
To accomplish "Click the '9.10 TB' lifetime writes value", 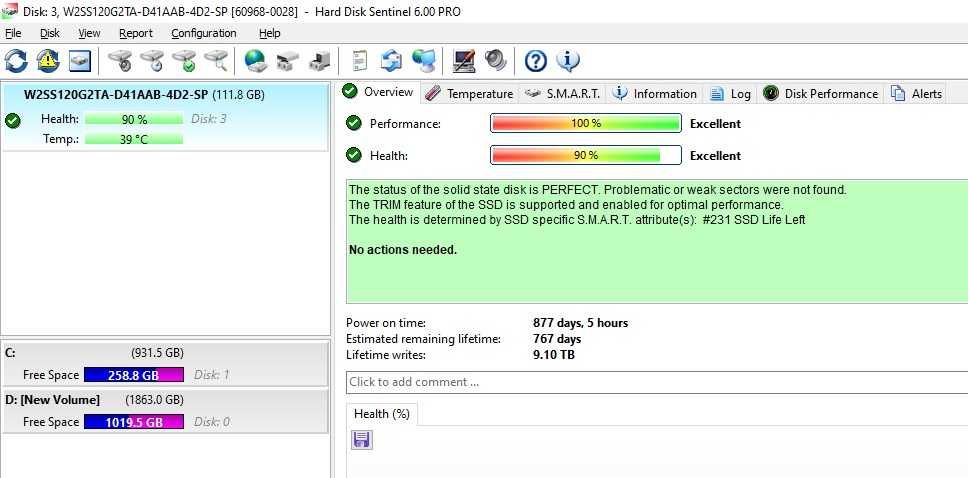I will tap(554, 355).
